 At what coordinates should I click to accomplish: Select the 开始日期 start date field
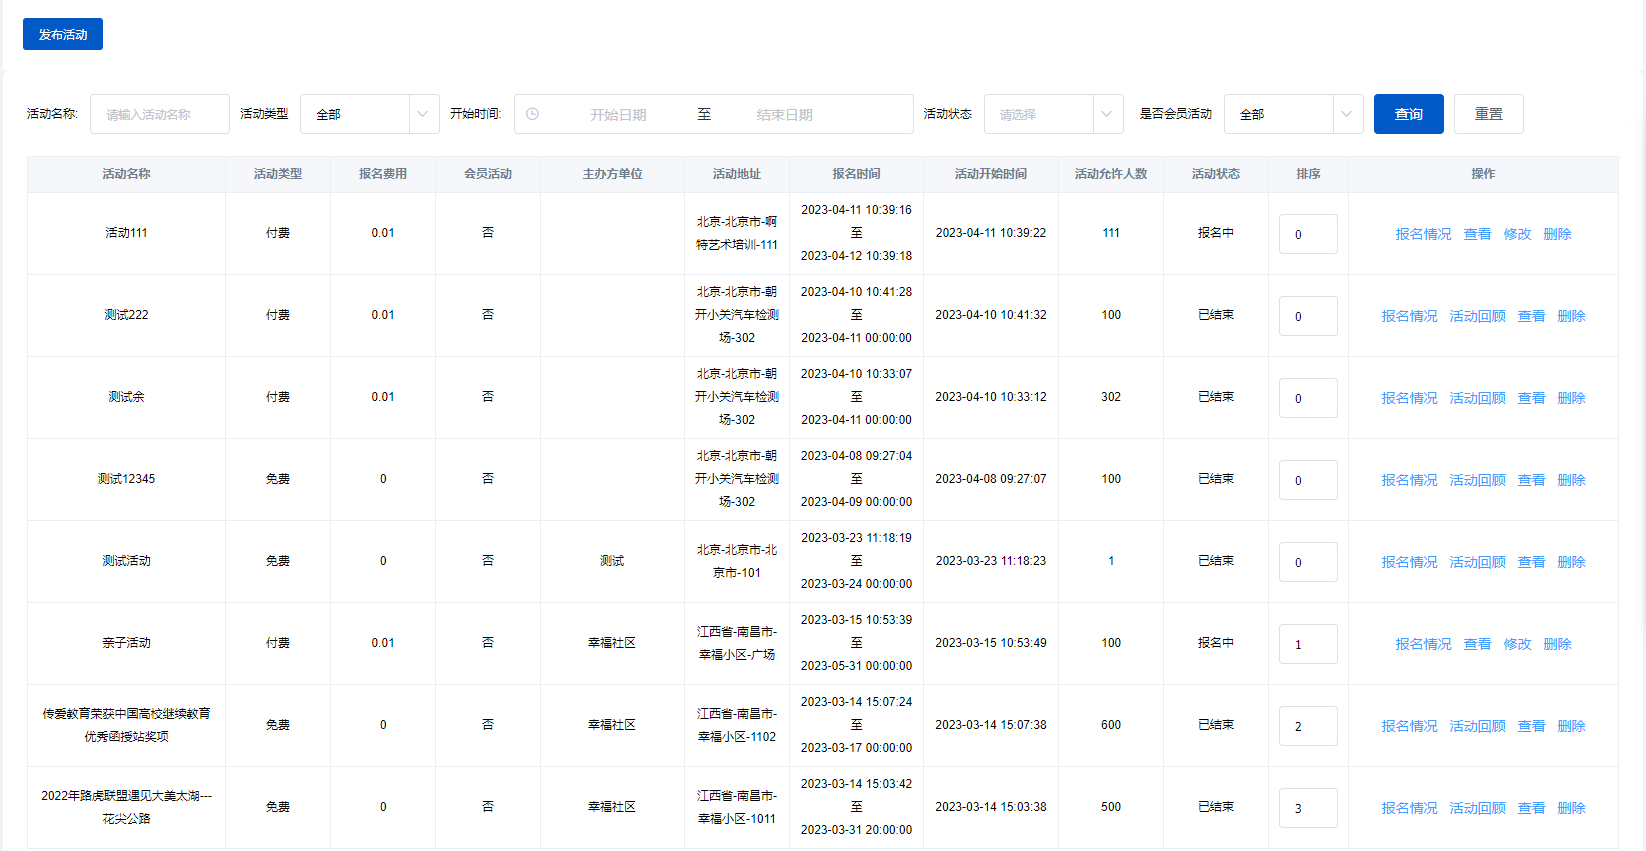(618, 114)
